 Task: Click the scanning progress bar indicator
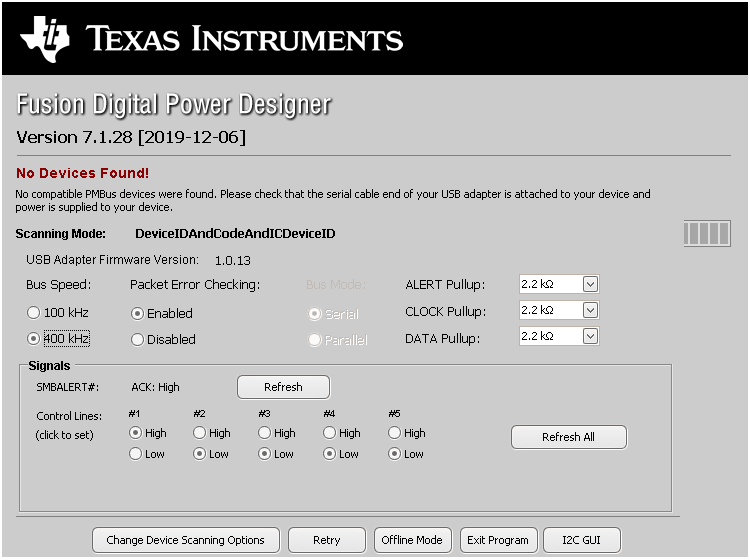pos(706,234)
